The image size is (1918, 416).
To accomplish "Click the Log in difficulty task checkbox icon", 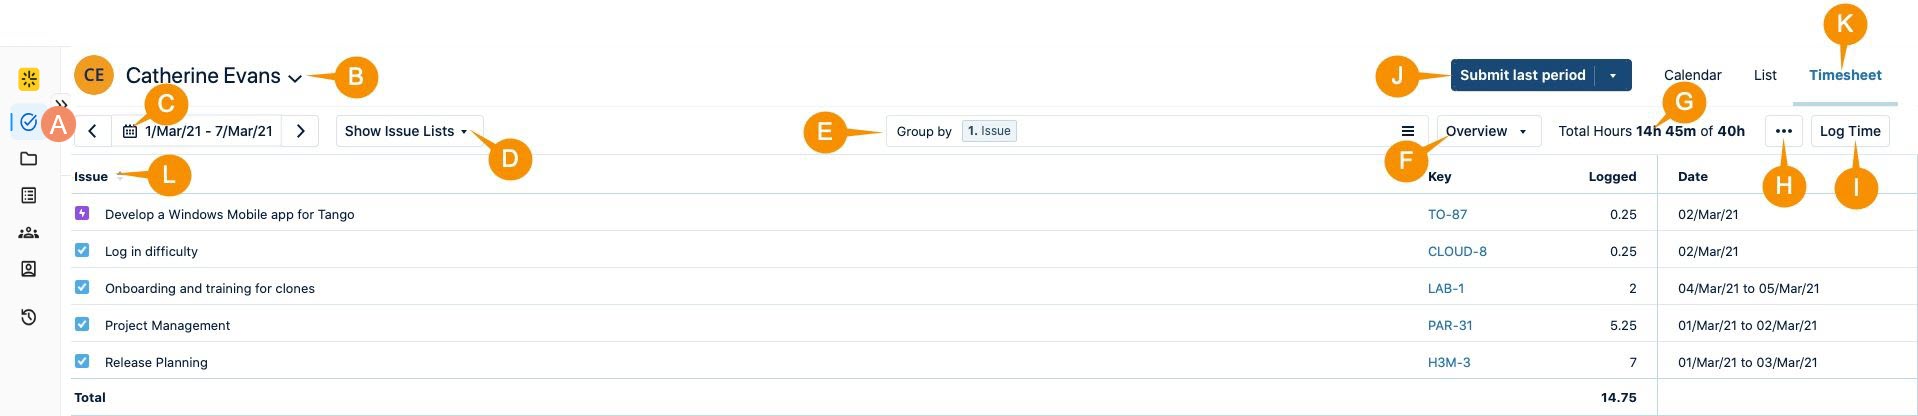I will click(82, 250).
